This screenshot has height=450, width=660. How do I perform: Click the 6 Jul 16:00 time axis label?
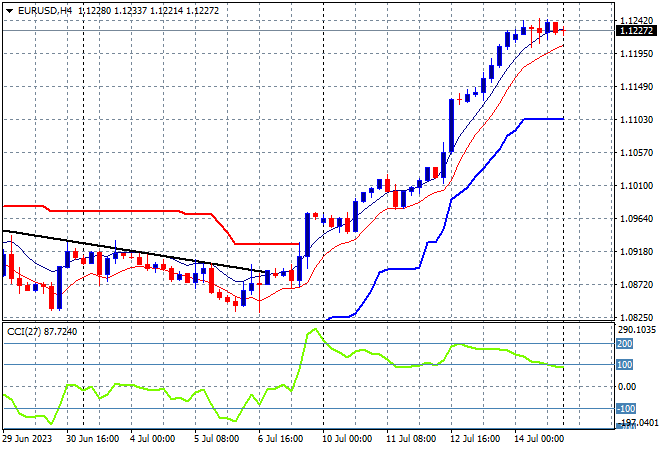coord(280,439)
